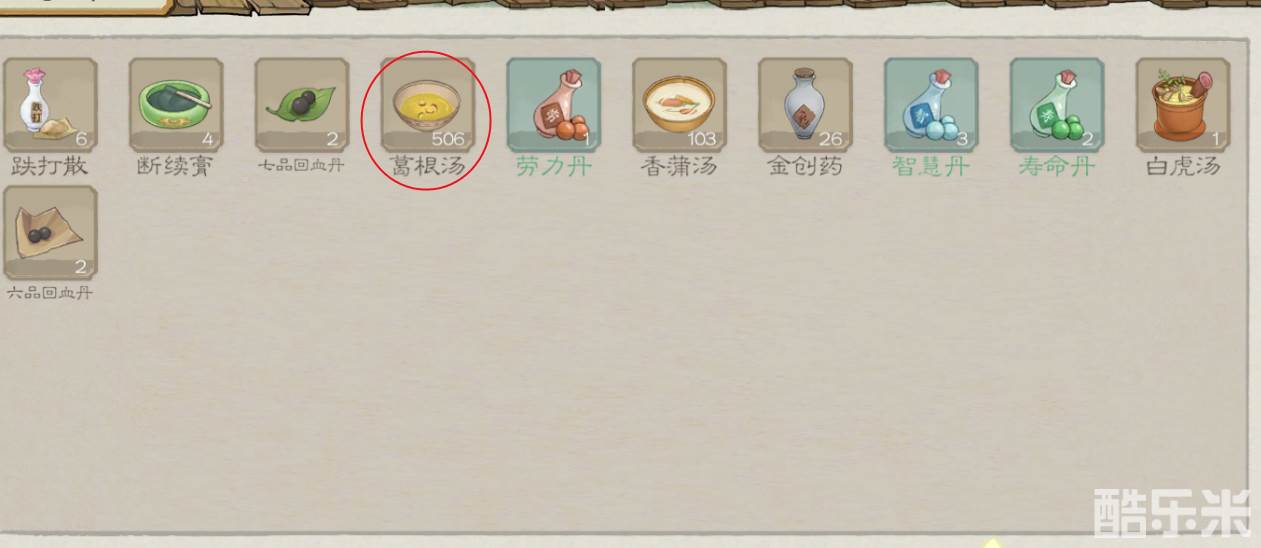The height and width of the screenshot is (548, 1261).
Task: Choose the circled 葛根汤 yellow soup bowl
Action: (428, 105)
